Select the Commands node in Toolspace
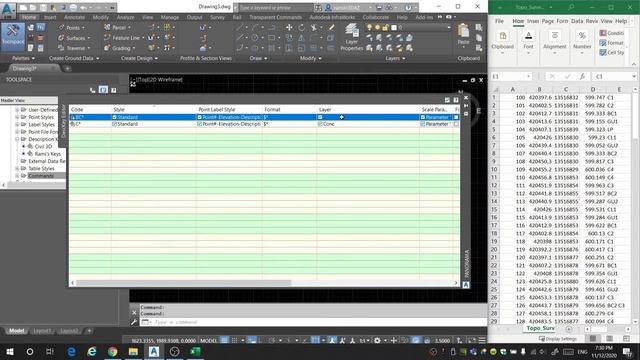The height and width of the screenshot is (360, 640). tap(41, 176)
